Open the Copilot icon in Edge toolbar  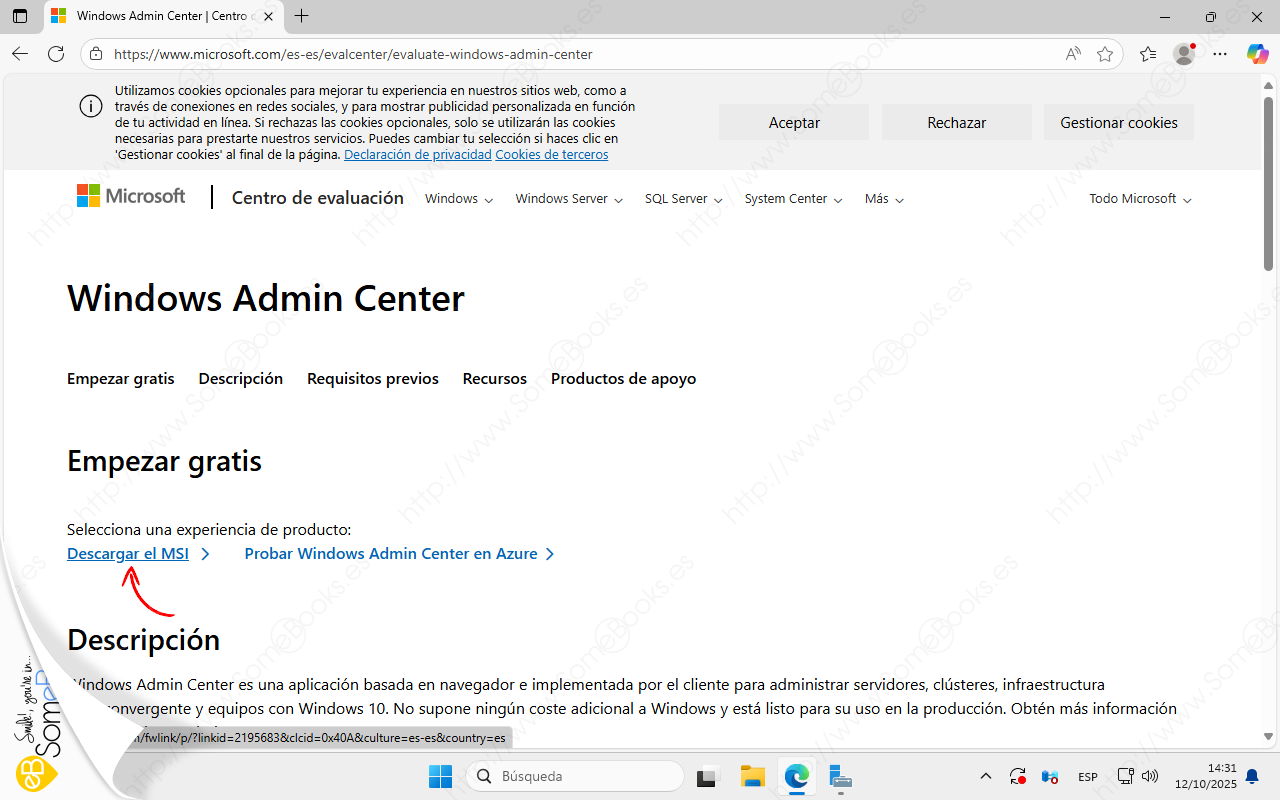(1257, 54)
